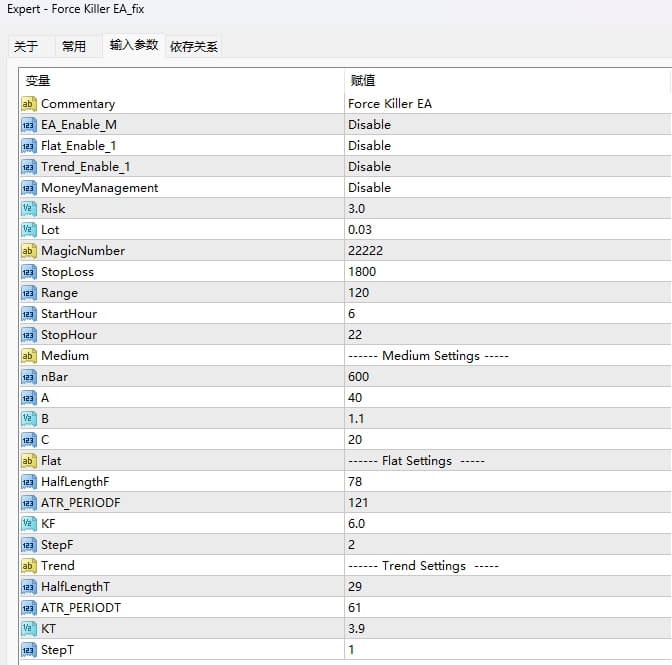Click the integer icon beside variable C
This screenshot has width=672, height=665.
click(28, 440)
